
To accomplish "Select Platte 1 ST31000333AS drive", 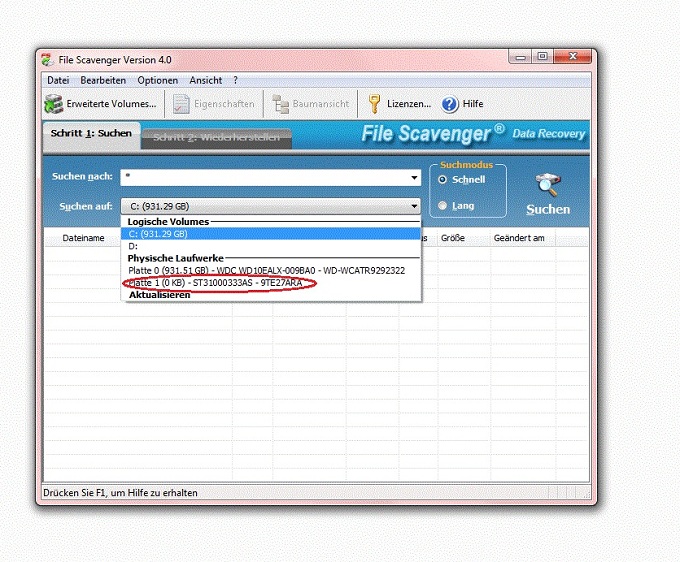I will point(271,283).
